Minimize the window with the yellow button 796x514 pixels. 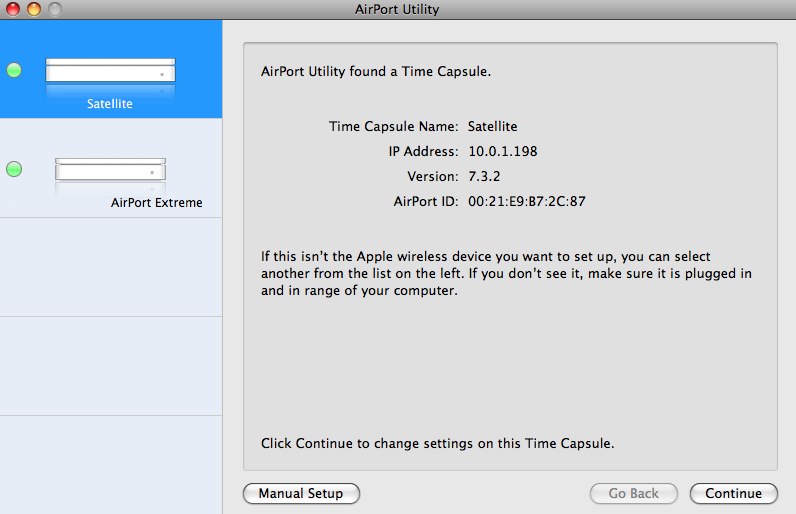[33, 10]
